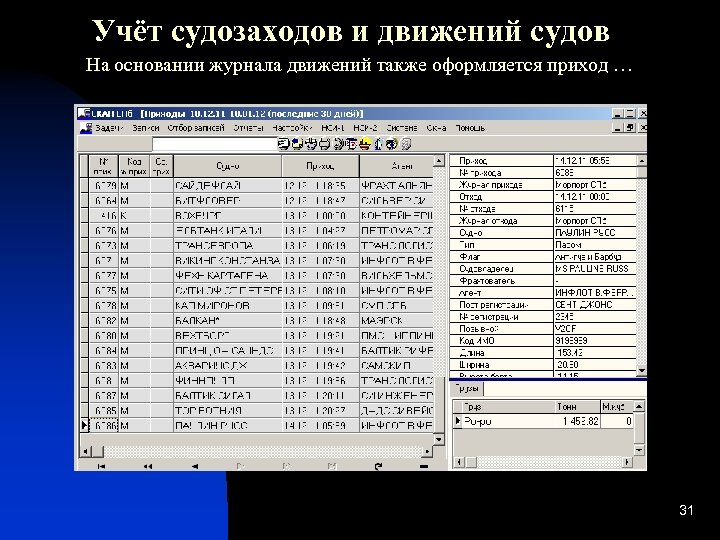Go to first record navigation button
This screenshot has height=540, width=720.
(x=101, y=466)
